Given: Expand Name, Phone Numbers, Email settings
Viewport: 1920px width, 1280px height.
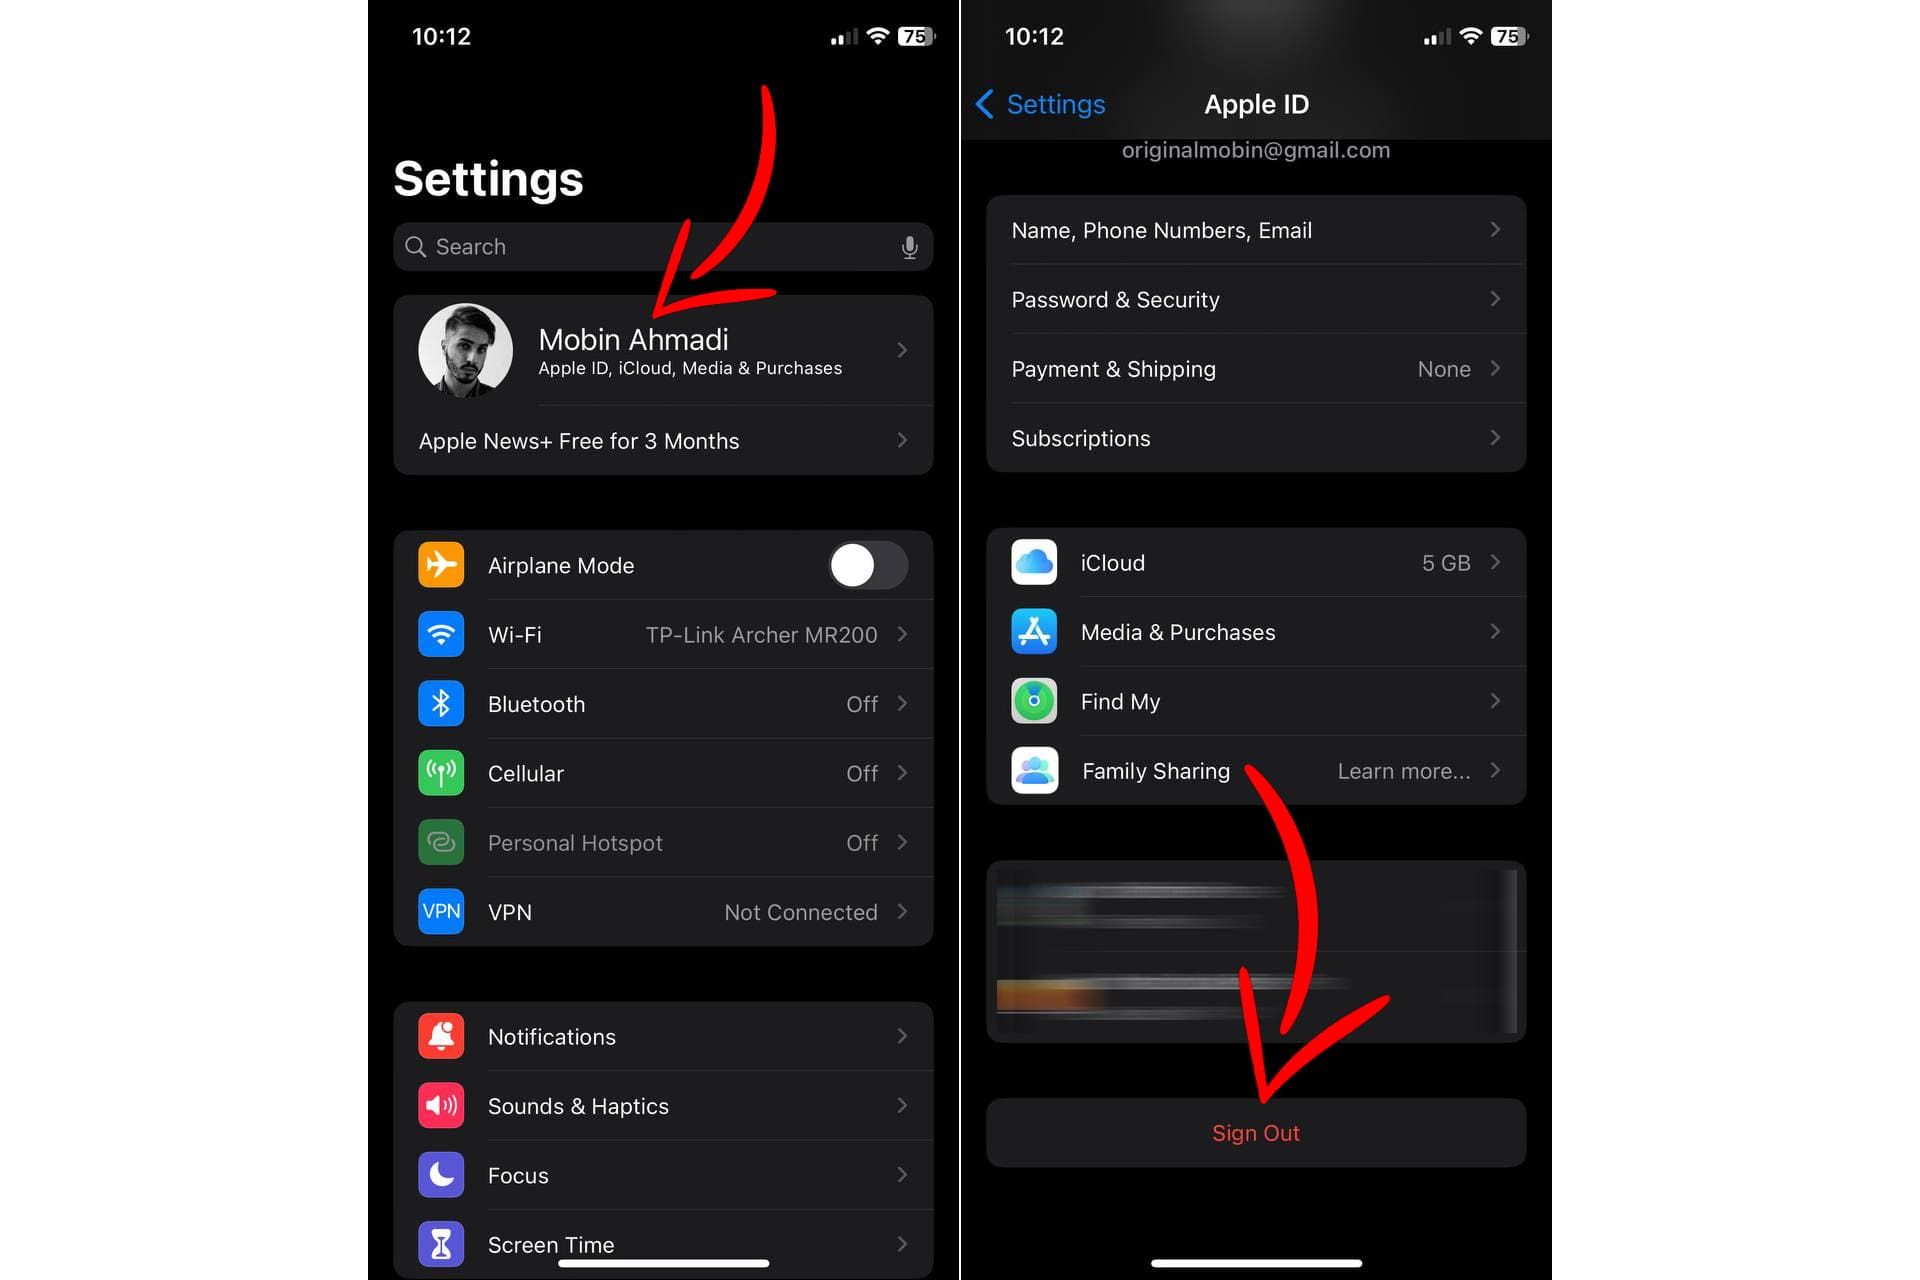Looking at the screenshot, I should pyautogui.click(x=1254, y=230).
